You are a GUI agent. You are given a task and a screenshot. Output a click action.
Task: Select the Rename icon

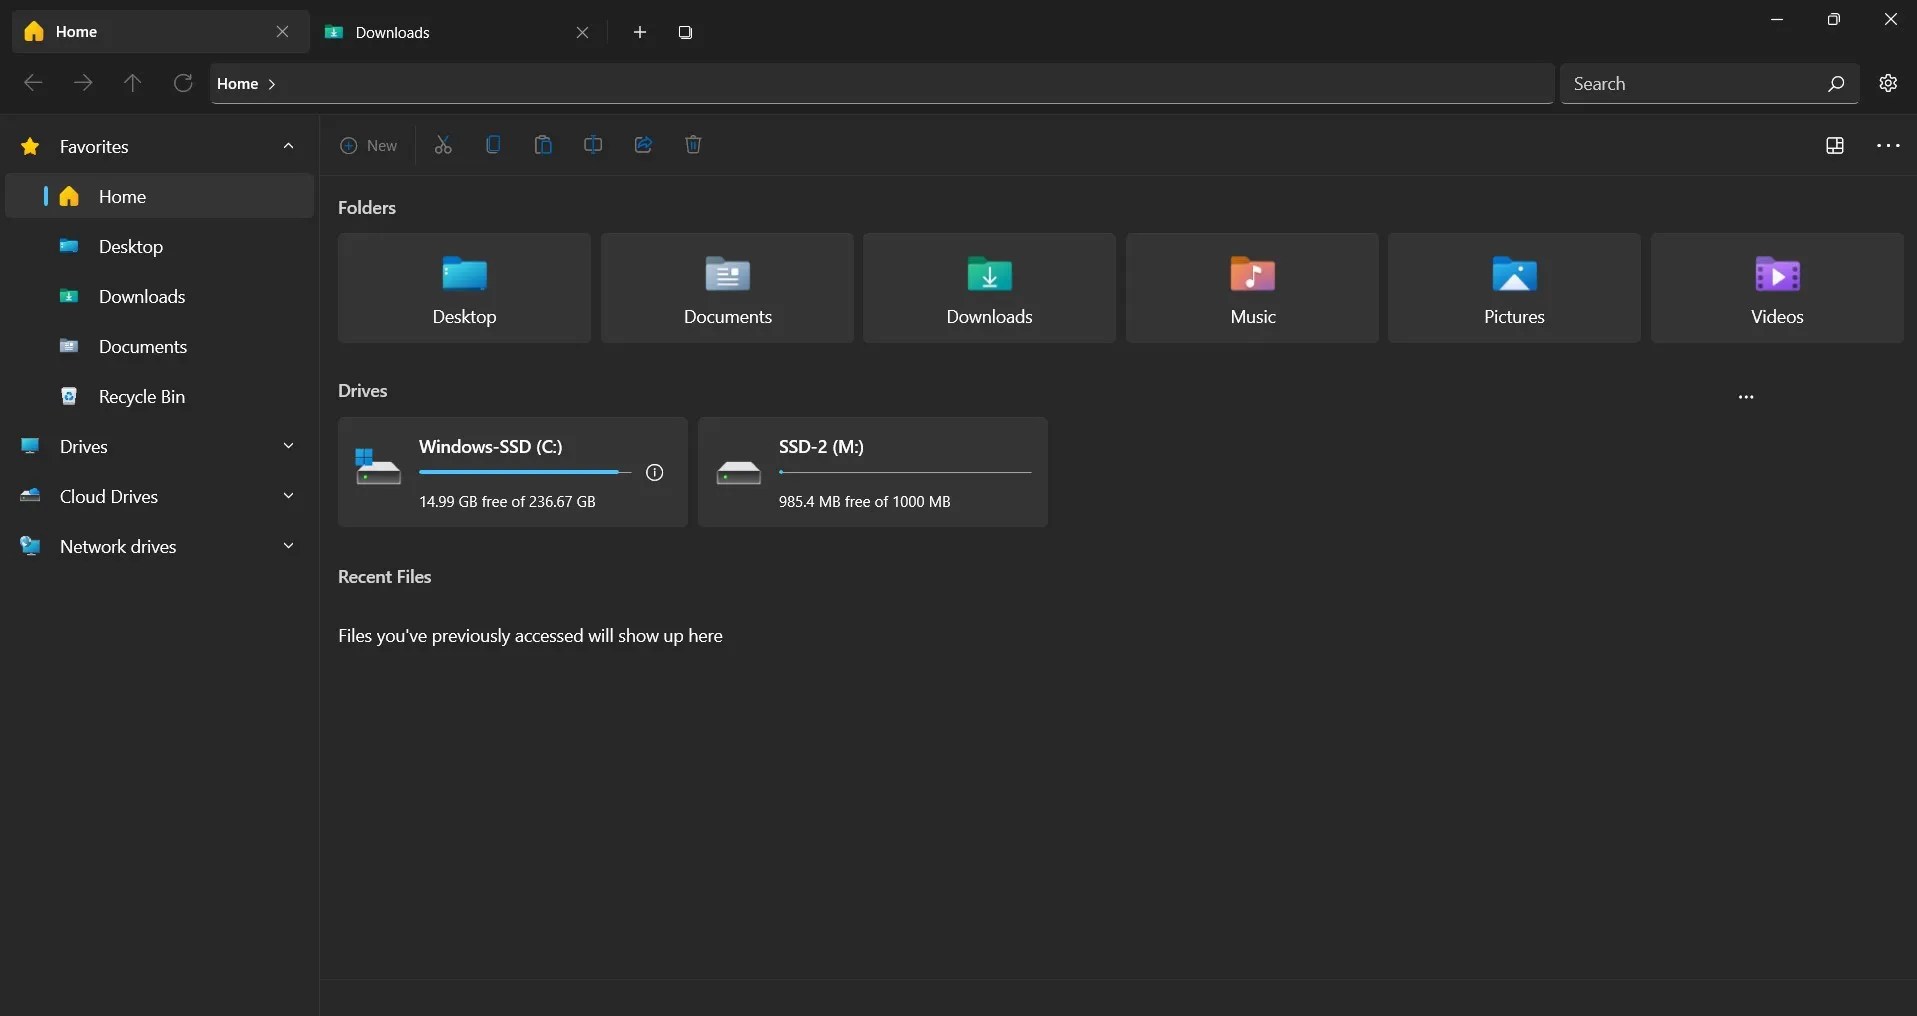pyautogui.click(x=593, y=145)
